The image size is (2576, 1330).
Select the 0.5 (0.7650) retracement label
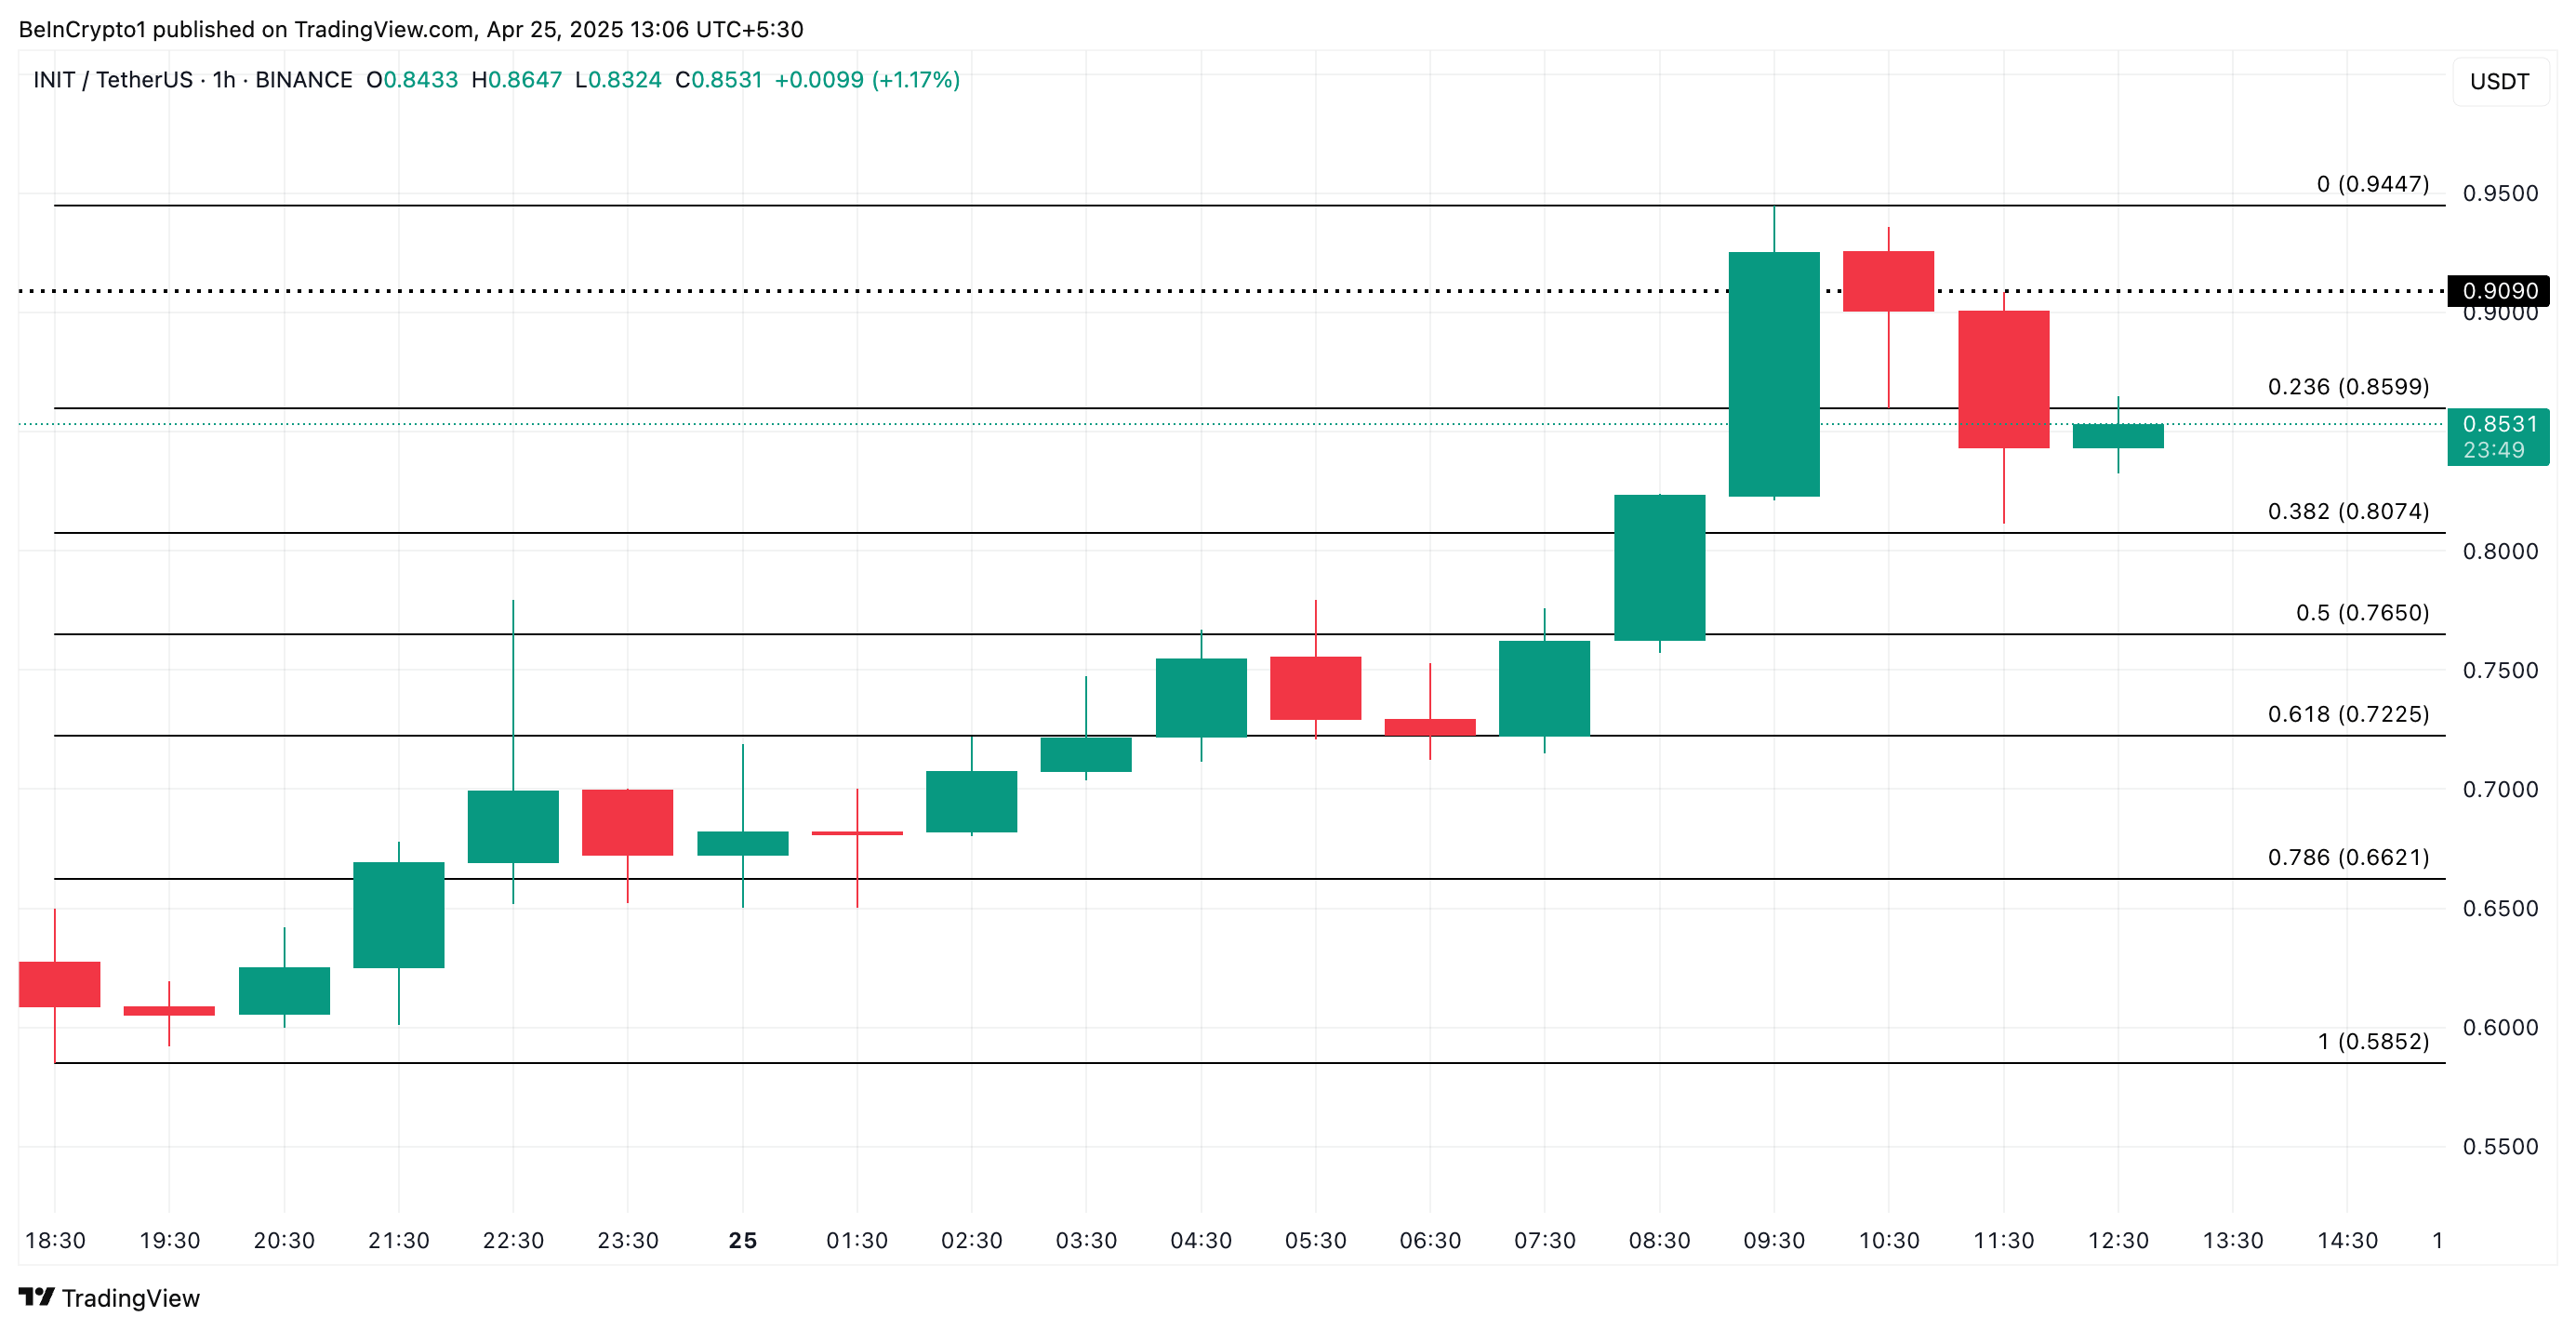point(2361,613)
